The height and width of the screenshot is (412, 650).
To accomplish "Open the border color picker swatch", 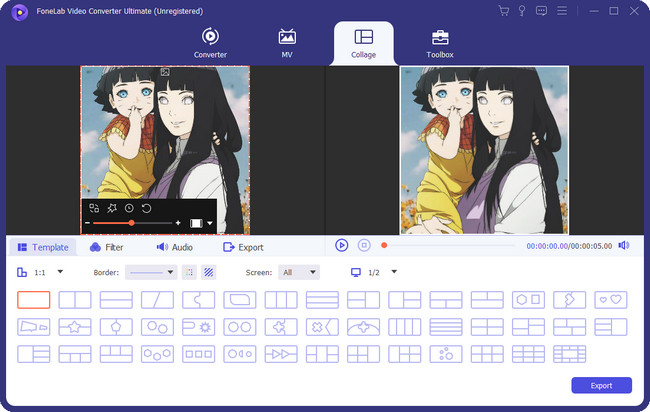I will point(189,272).
